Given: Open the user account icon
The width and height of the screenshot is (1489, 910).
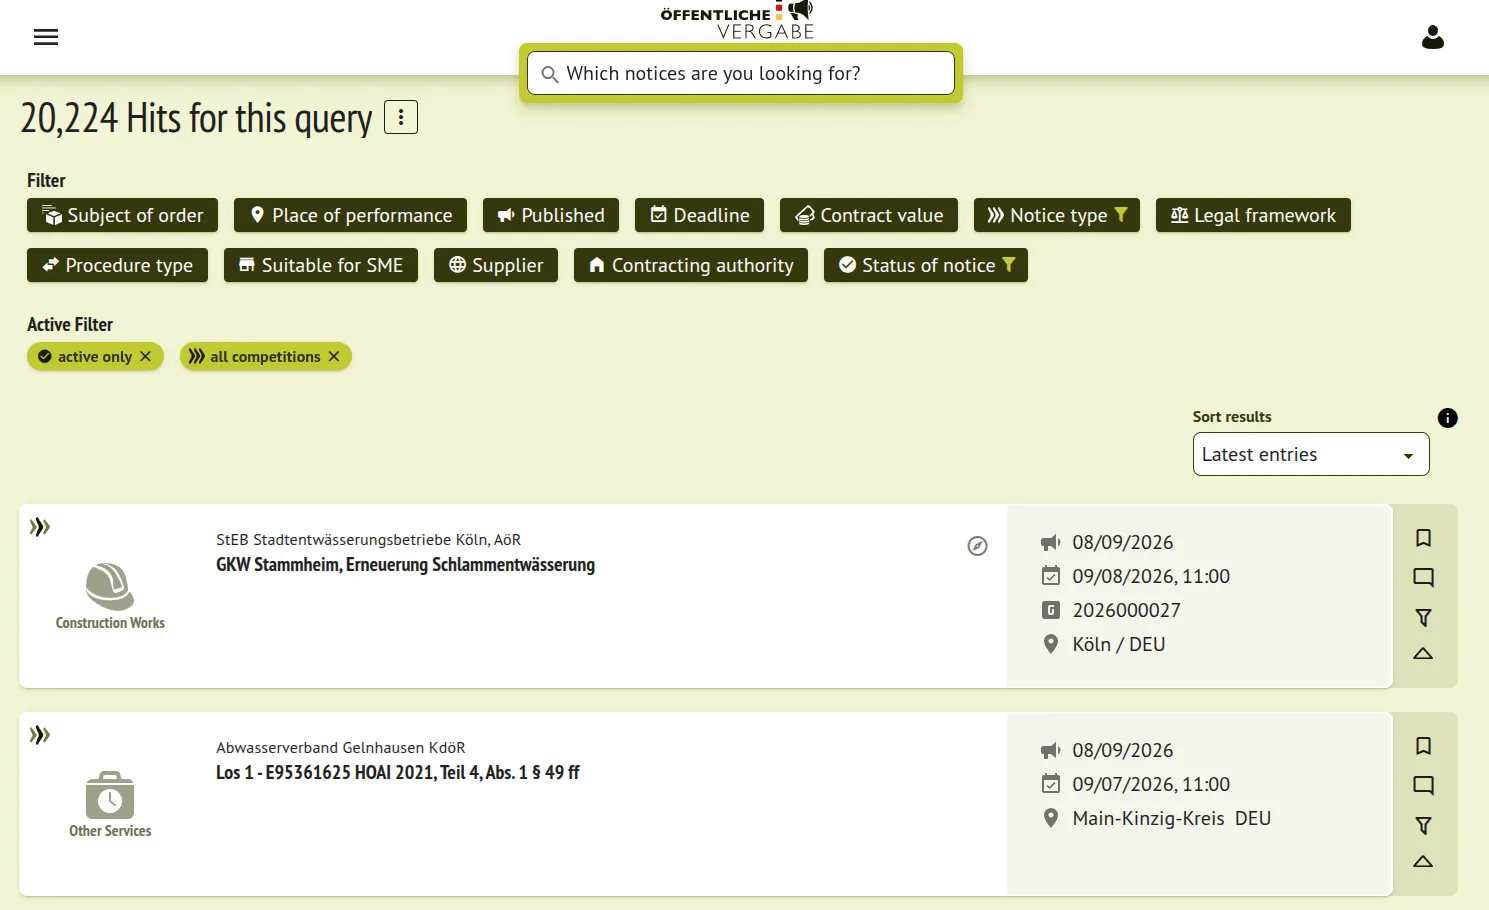Looking at the screenshot, I should coord(1433,38).
